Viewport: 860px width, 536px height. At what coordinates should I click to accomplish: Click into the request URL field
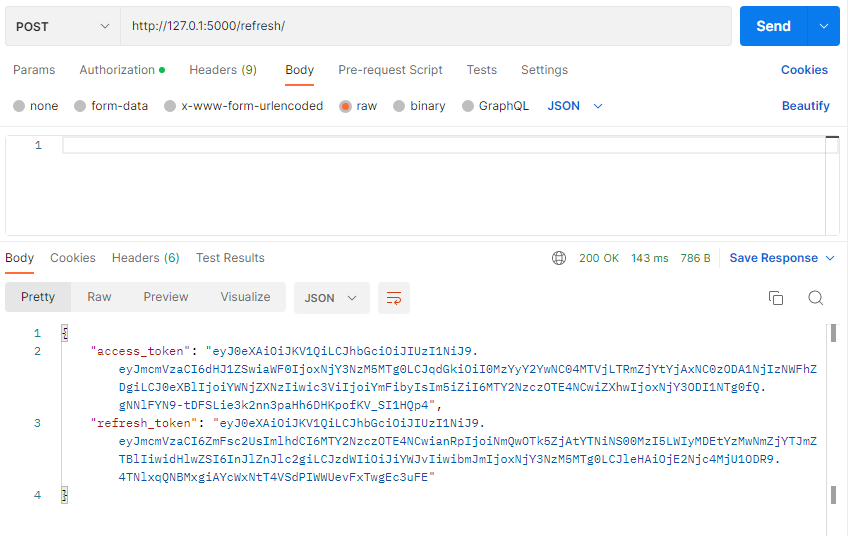coord(426,26)
